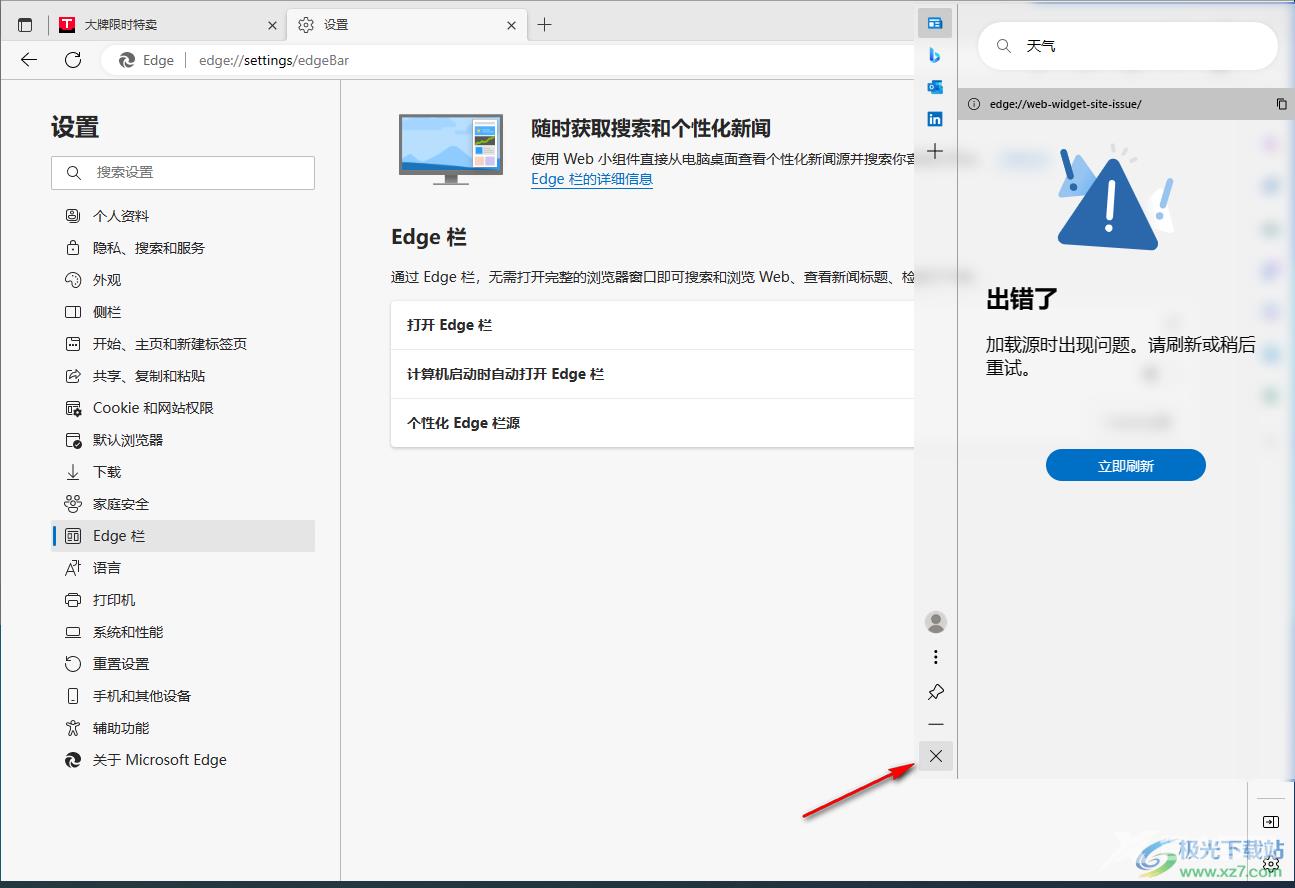Open the browser sidebar settings gear icon
The width and height of the screenshot is (1295, 888).
point(1272,862)
